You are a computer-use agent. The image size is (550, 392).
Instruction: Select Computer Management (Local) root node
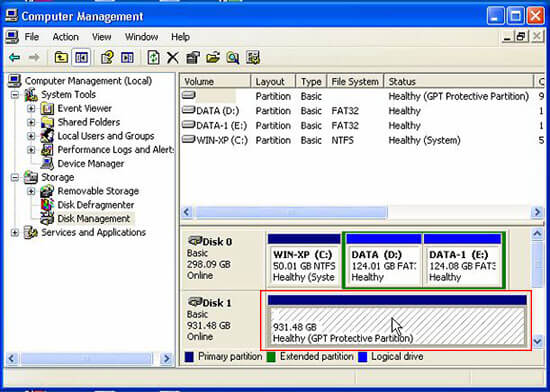tap(88, 81)
